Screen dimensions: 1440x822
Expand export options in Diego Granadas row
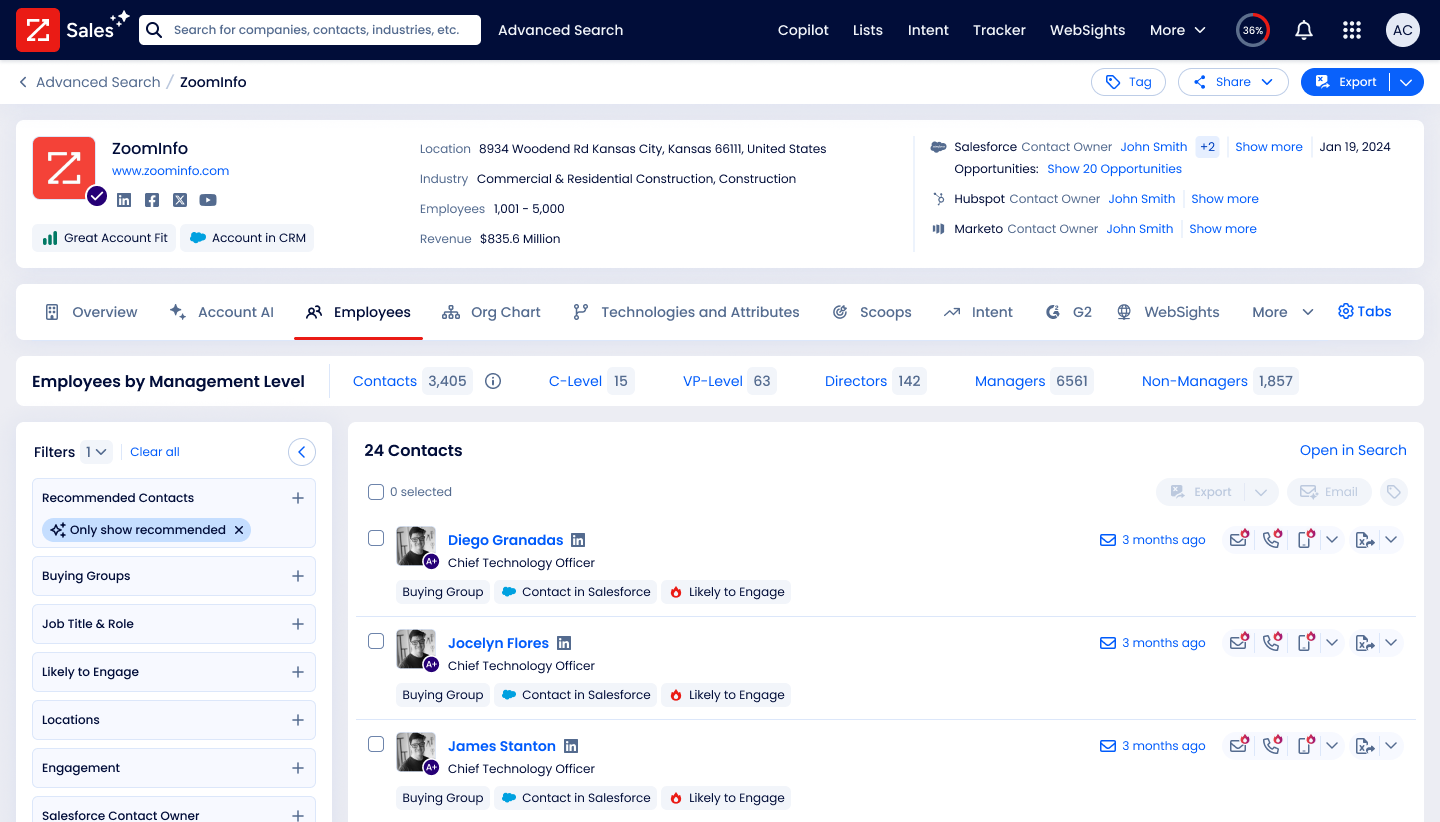click(1391, 540)
